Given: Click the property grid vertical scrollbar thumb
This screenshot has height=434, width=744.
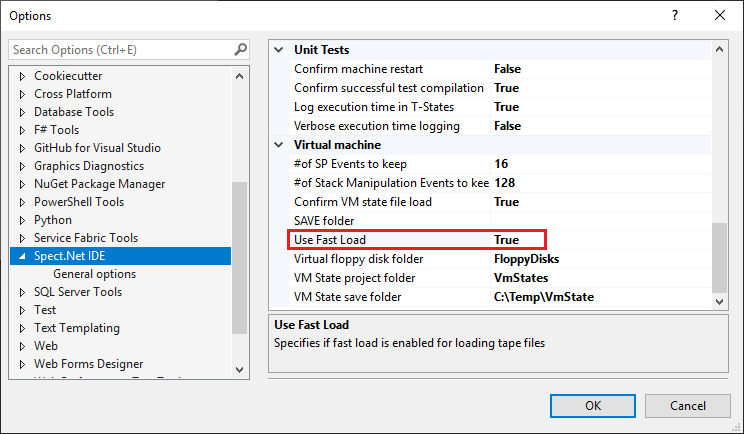Looking at the screenshot, I should 719,258.
